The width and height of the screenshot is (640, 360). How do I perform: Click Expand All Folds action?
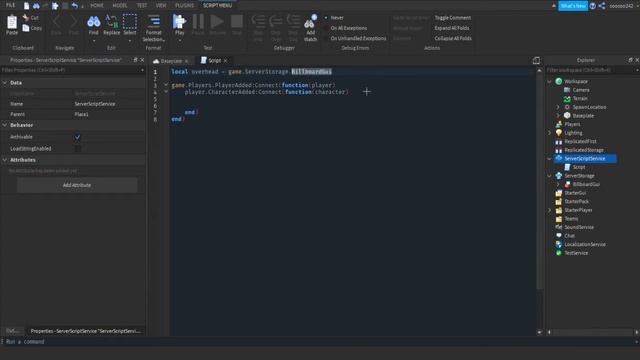coord(451,28)
